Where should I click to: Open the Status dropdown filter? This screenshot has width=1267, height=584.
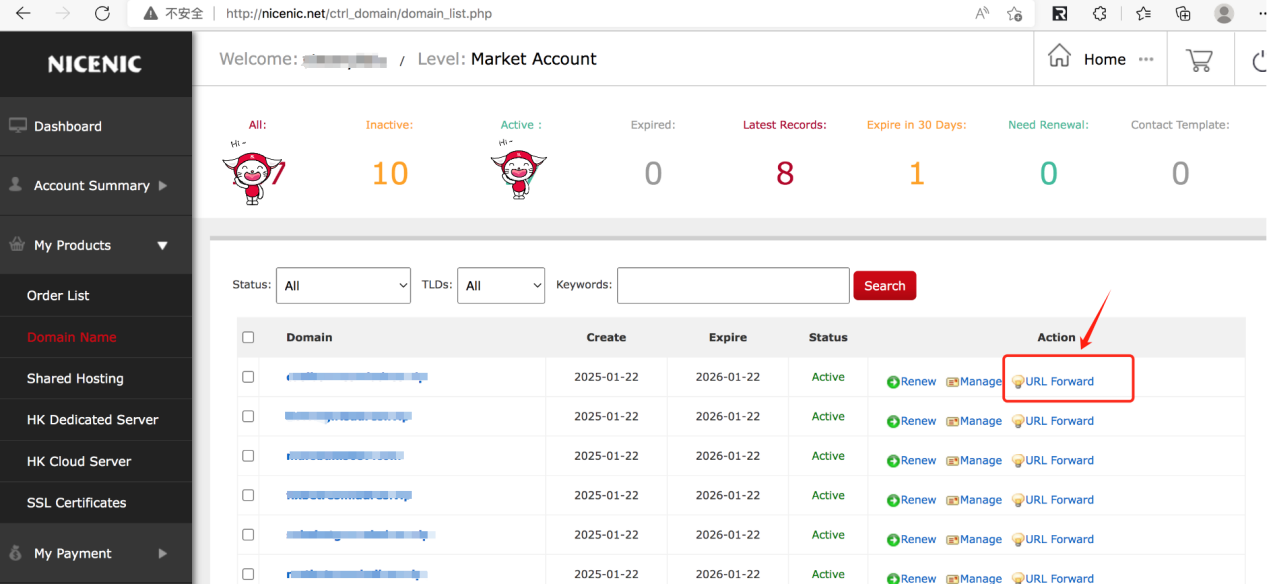(343, 286)
